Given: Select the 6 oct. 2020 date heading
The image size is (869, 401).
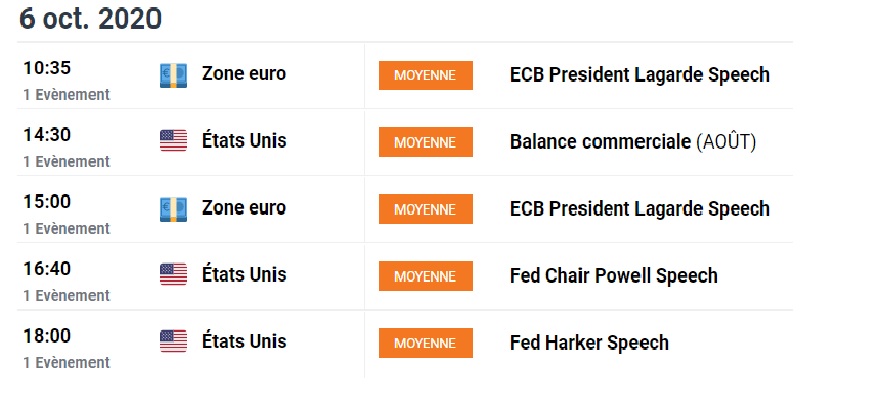Looking at the screenshot, I should (x=90, y=19).
